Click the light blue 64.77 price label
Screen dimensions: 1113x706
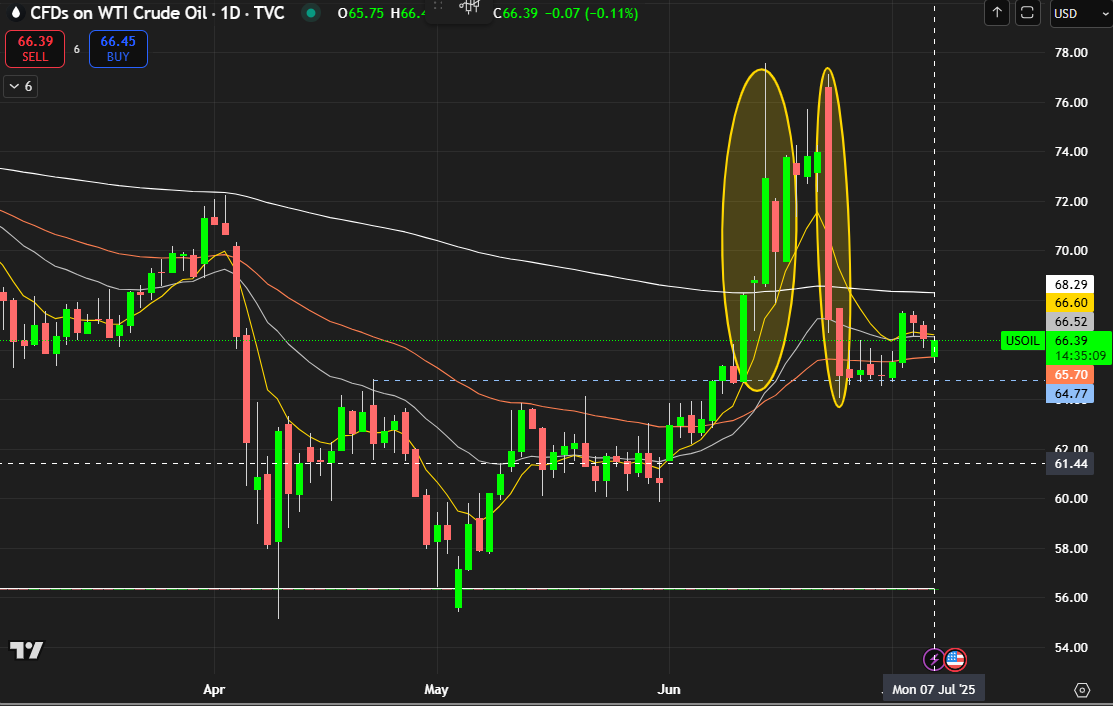pos(1070,393)
